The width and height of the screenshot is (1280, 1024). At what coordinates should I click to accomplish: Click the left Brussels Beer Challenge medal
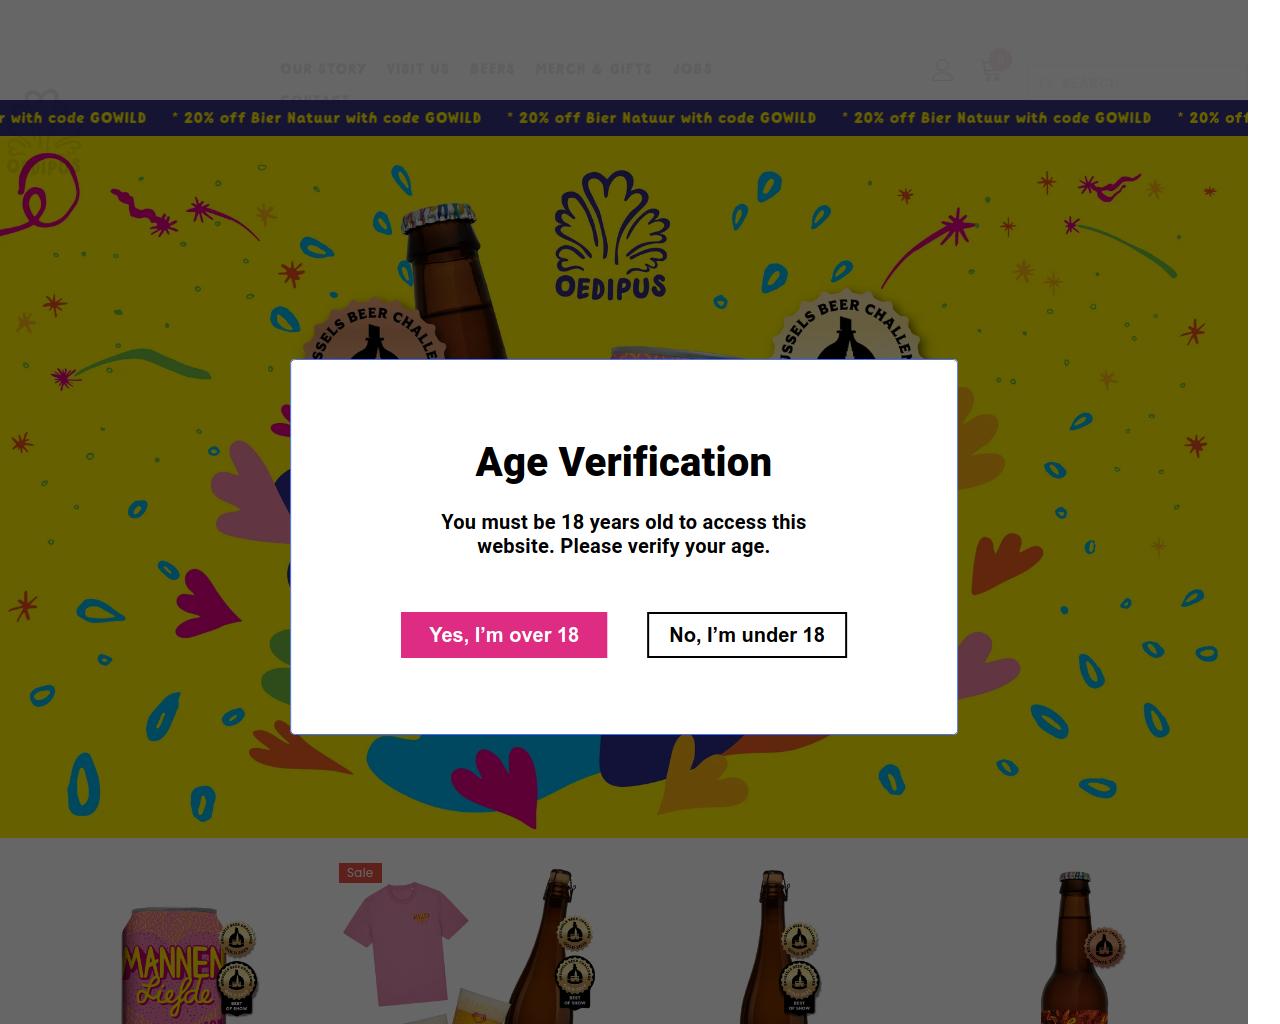(375, 331)
